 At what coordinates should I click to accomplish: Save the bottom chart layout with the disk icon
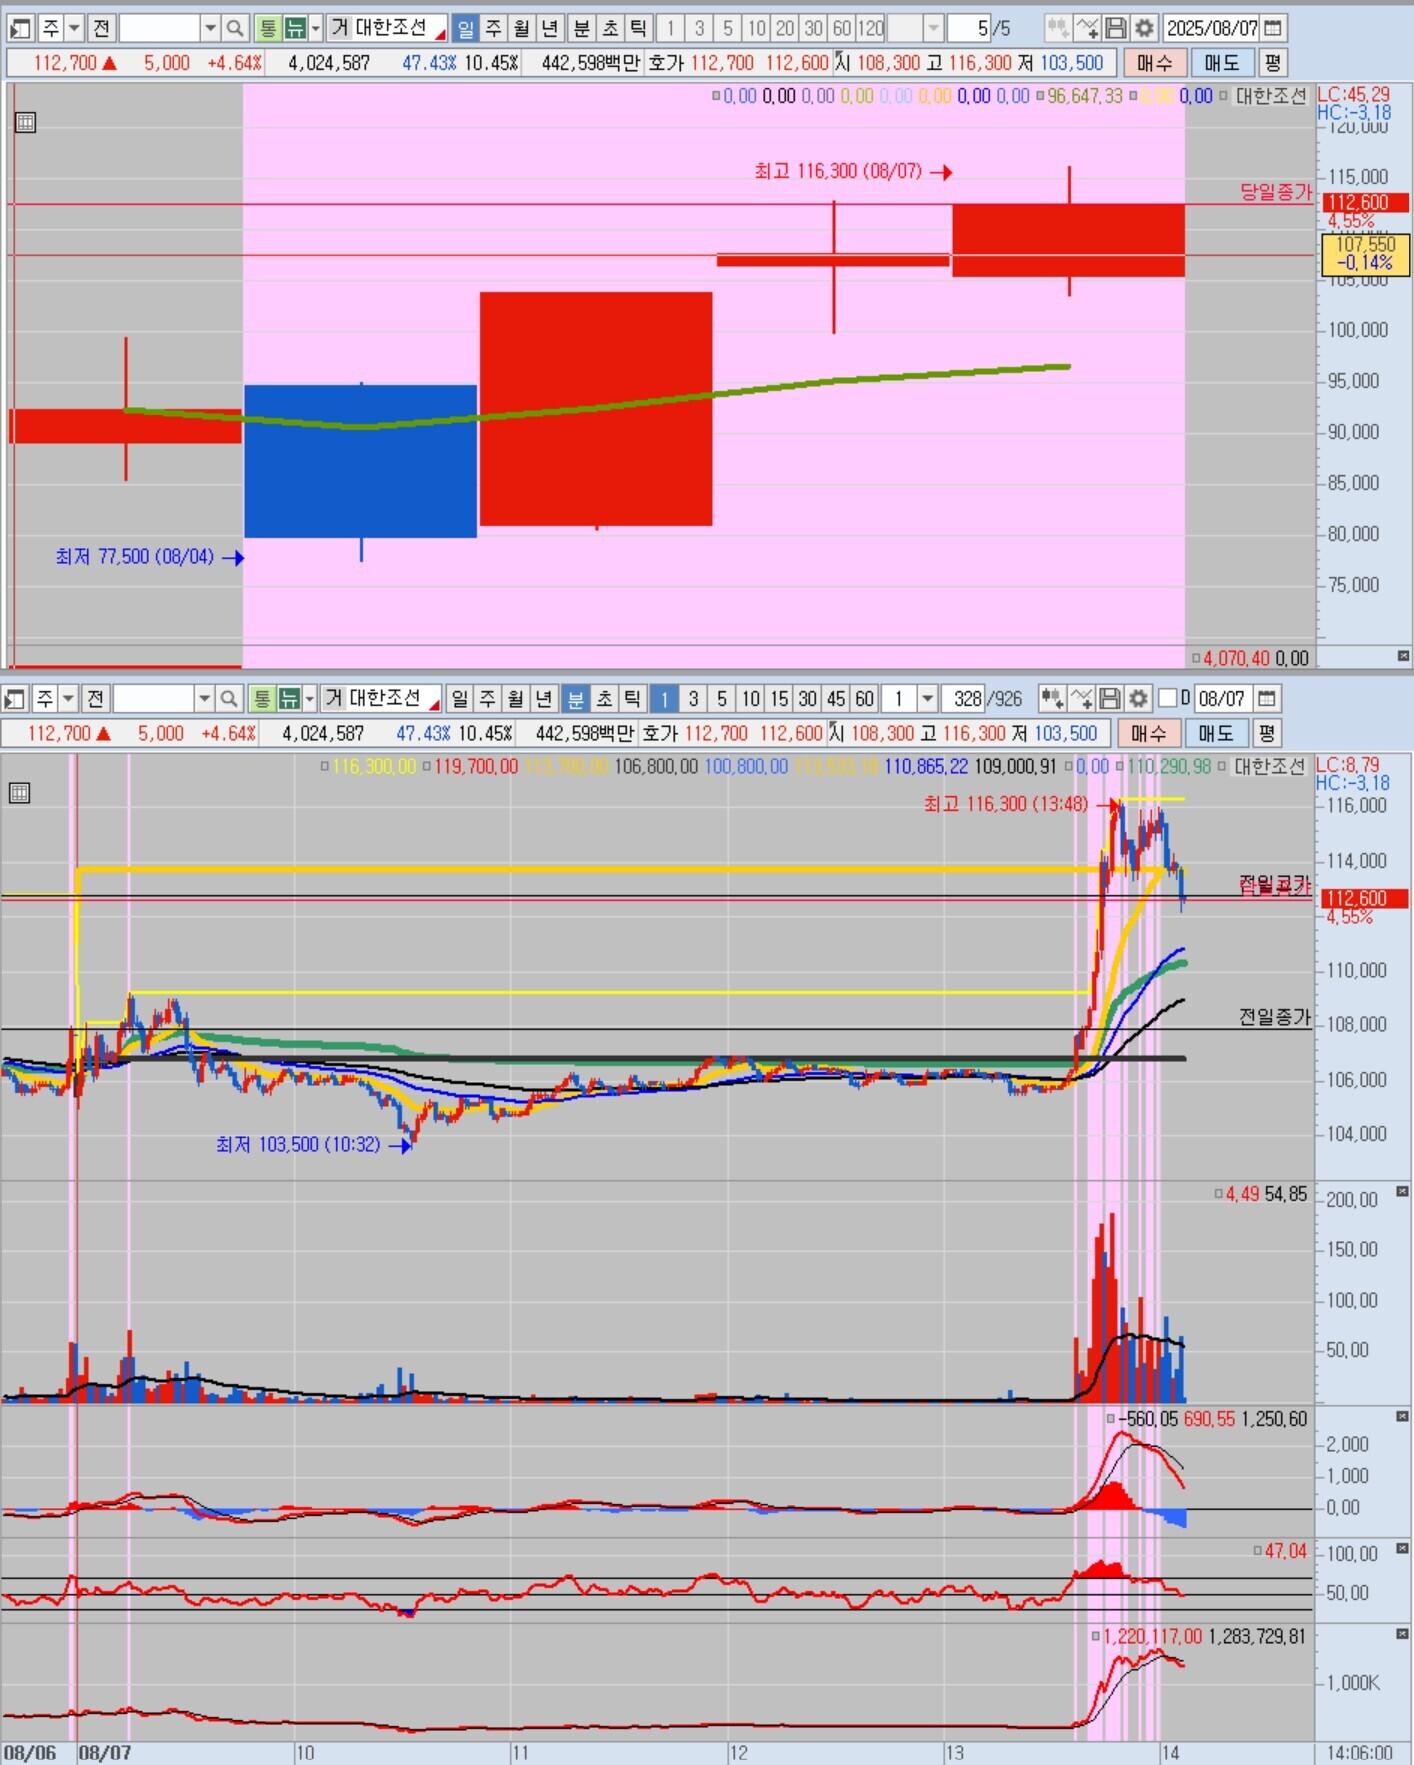pos(1110,698)
